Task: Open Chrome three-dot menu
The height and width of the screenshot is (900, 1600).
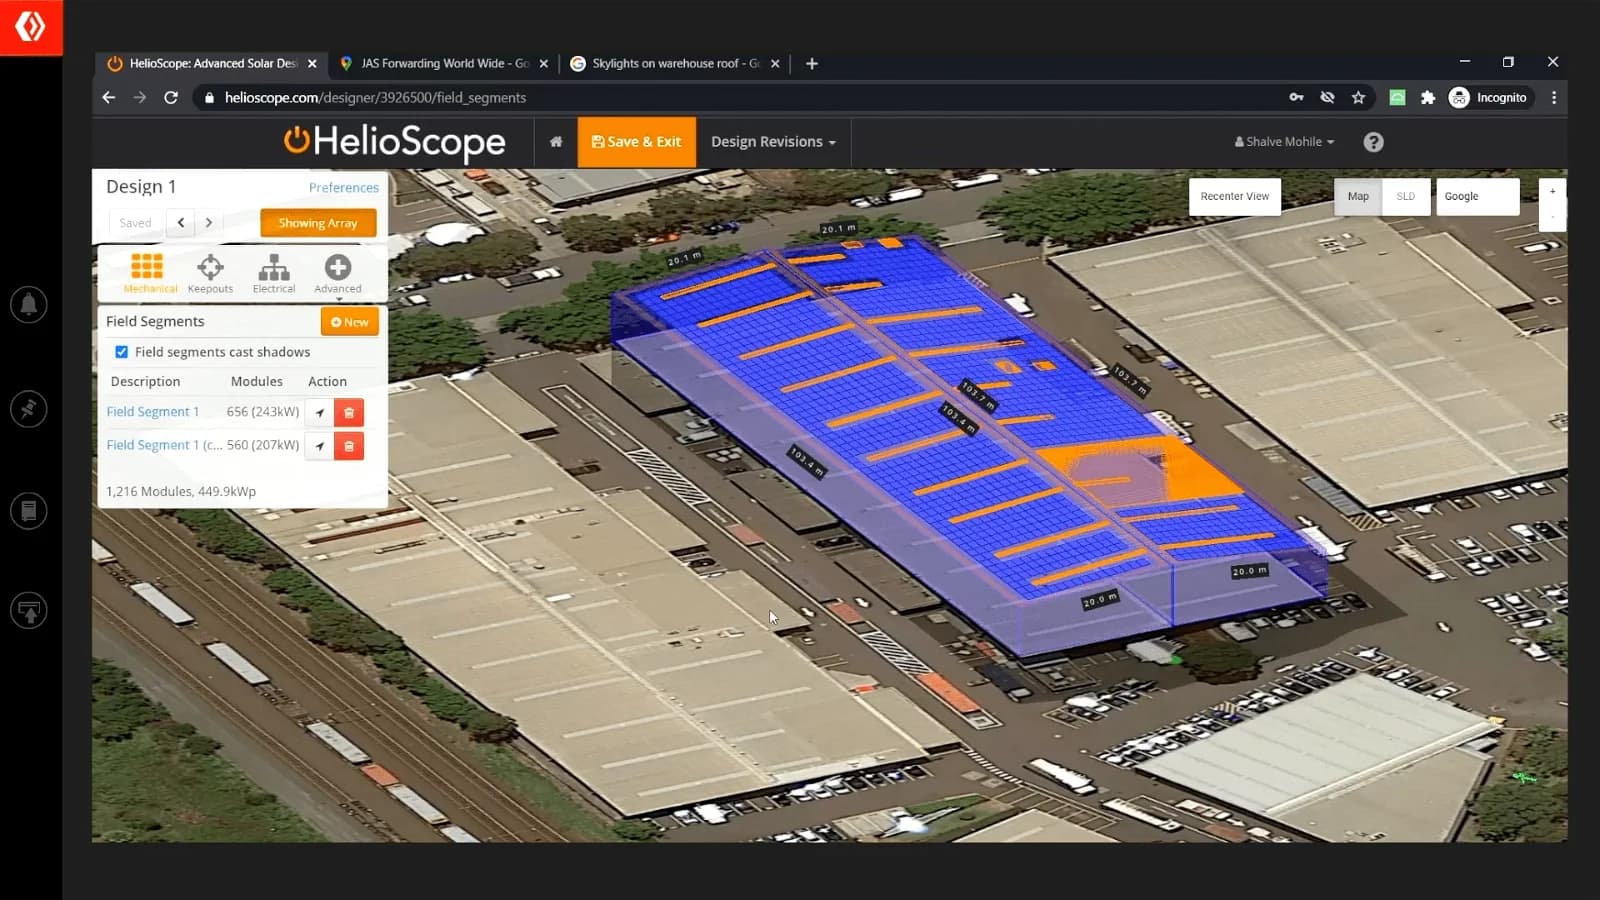Action: tap(1554, 97)
